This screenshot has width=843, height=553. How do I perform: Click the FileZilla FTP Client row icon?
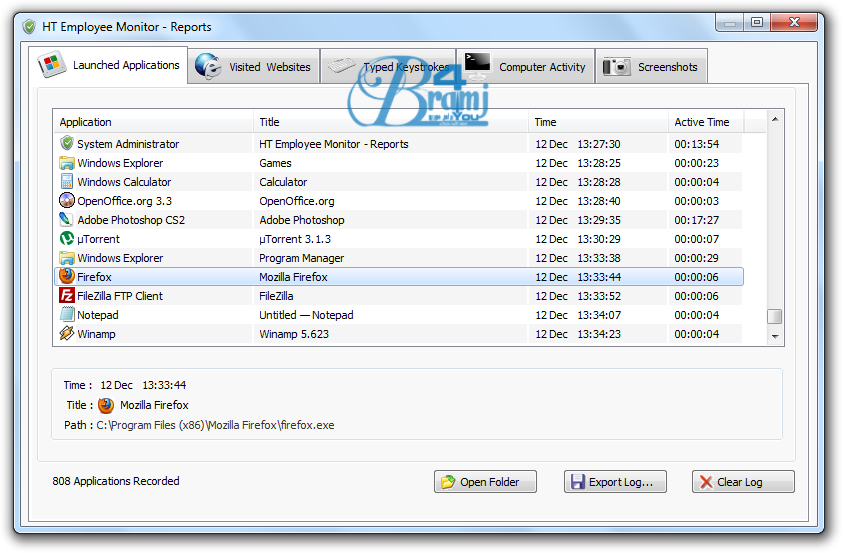(67, 296)
